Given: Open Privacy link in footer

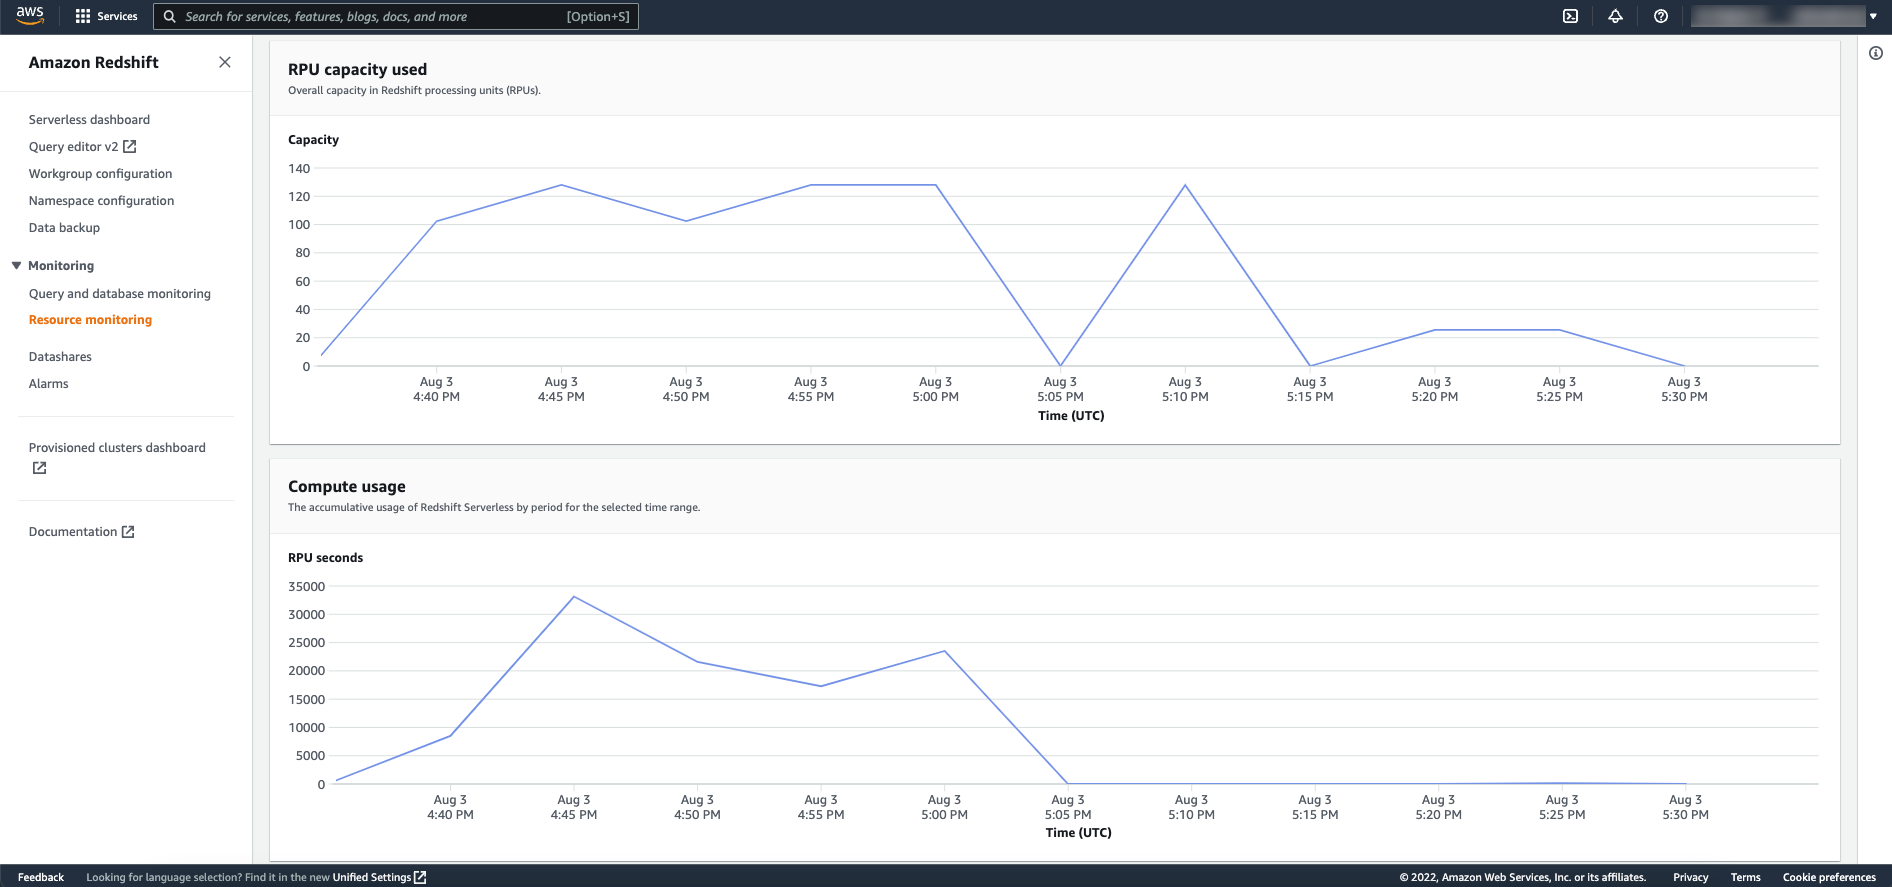Looking at the screenshot, I should 1690,877.
